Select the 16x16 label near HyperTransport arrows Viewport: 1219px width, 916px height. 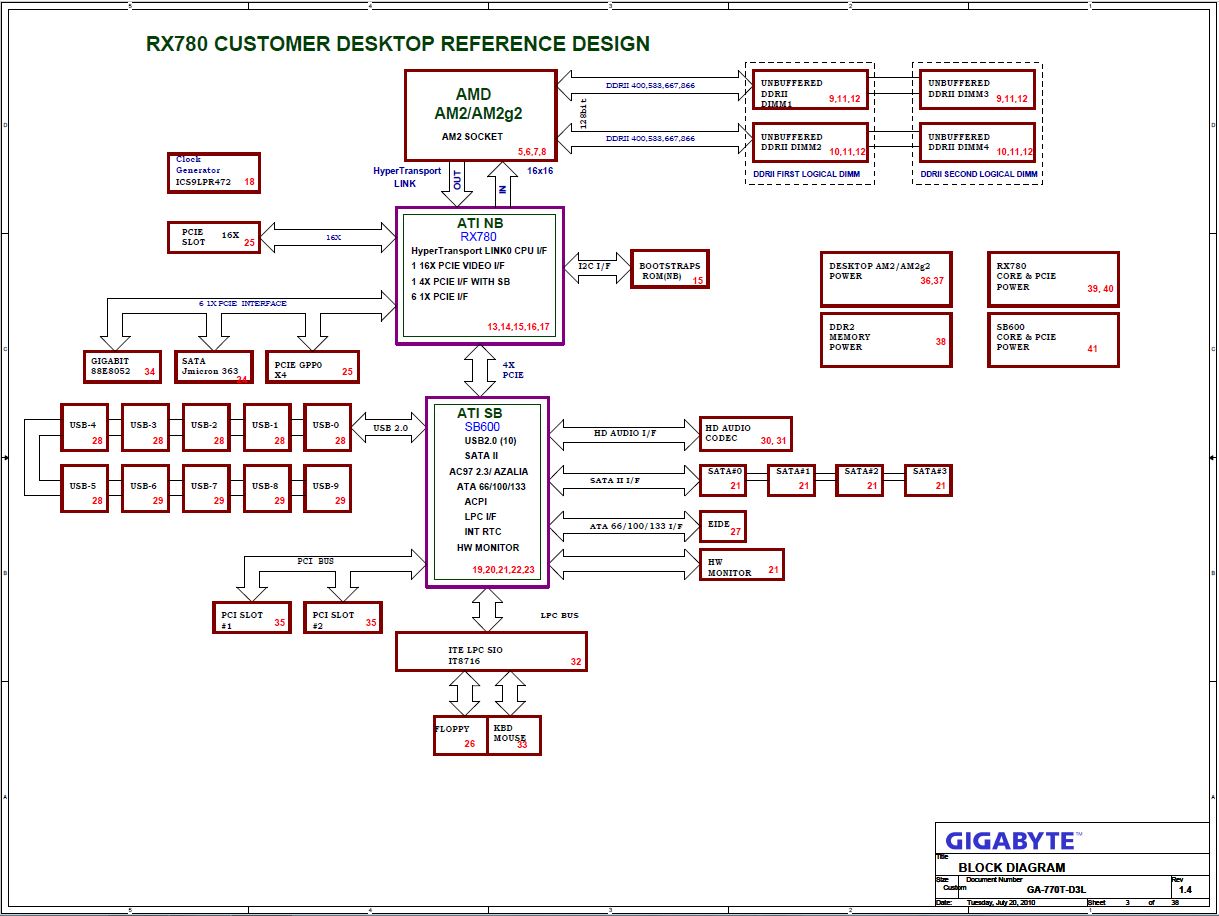540,171
